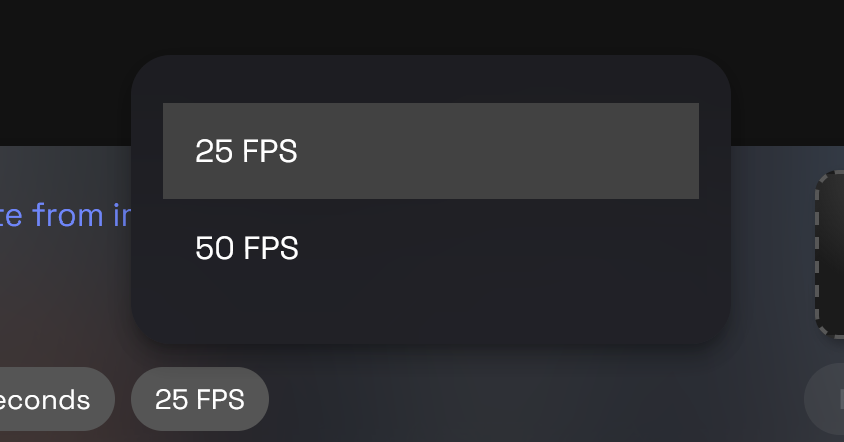Click the dashed-border upload box

point(831,254)
